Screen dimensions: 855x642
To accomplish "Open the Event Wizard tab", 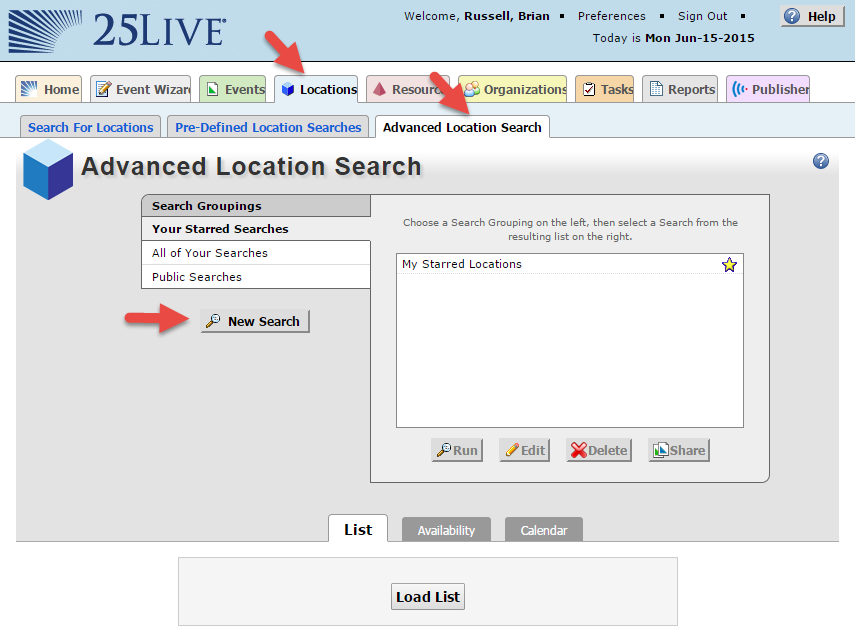I will pyautogui.click(x=141, y=89).
